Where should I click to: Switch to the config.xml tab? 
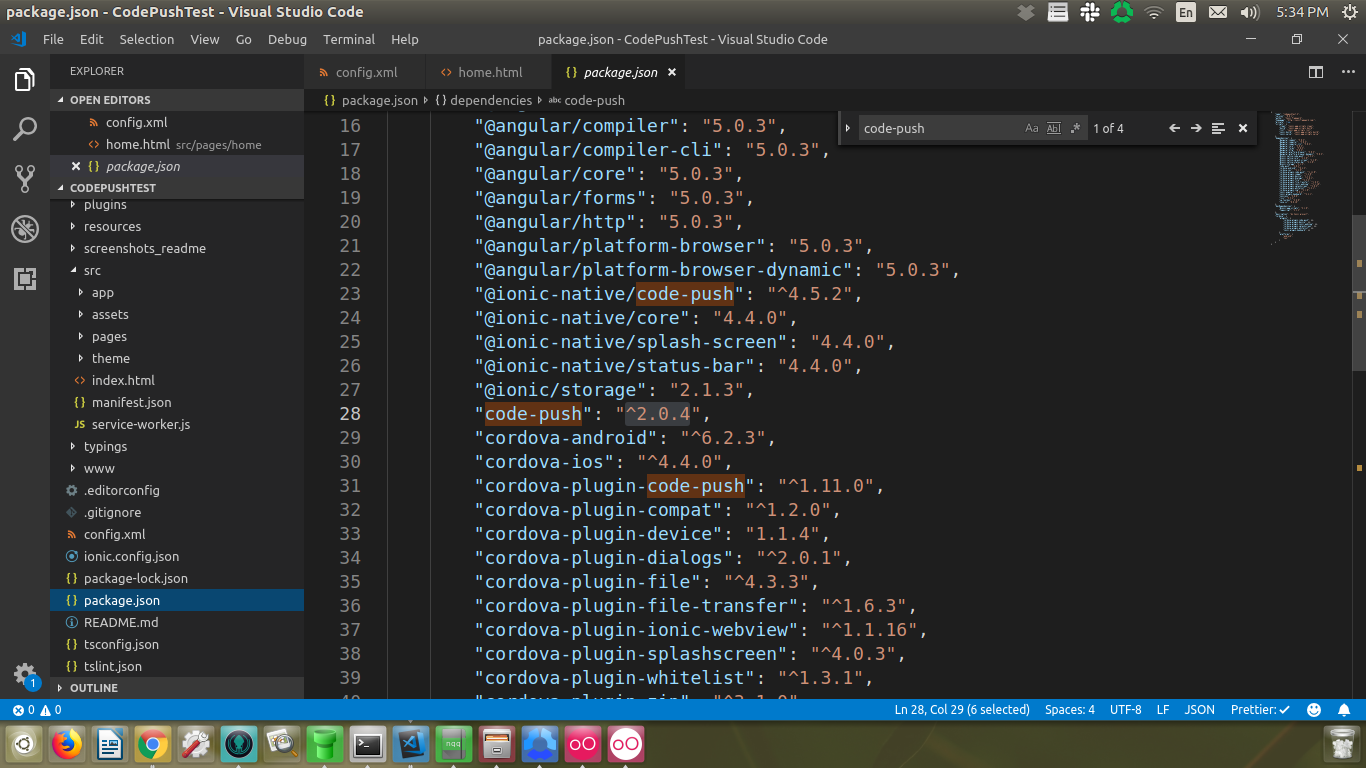coord(365,72)
